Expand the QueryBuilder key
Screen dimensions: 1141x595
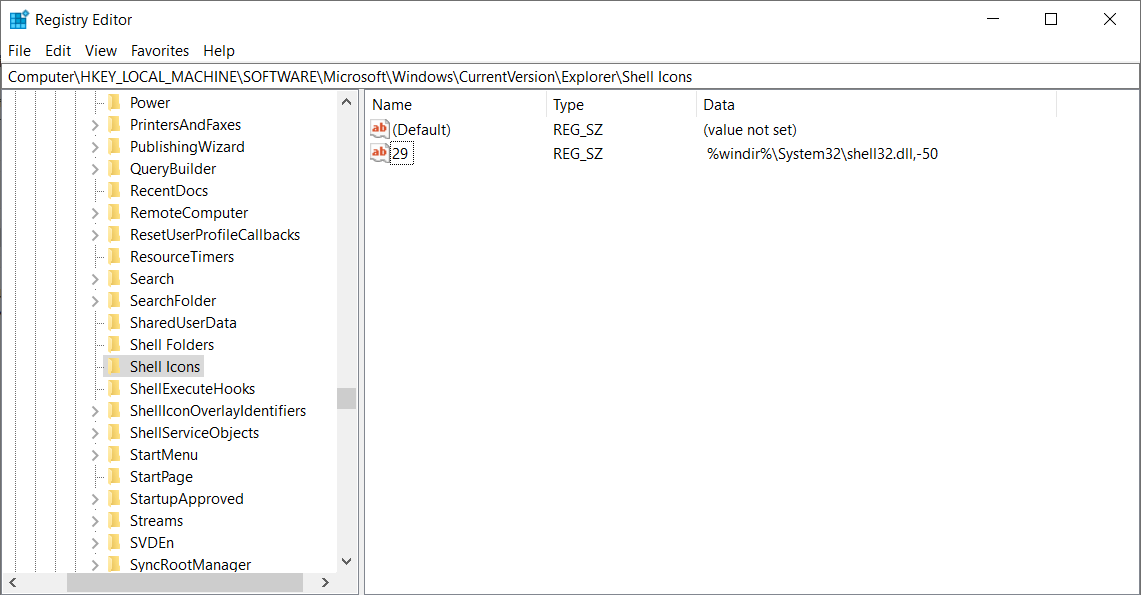pos(95,169)
